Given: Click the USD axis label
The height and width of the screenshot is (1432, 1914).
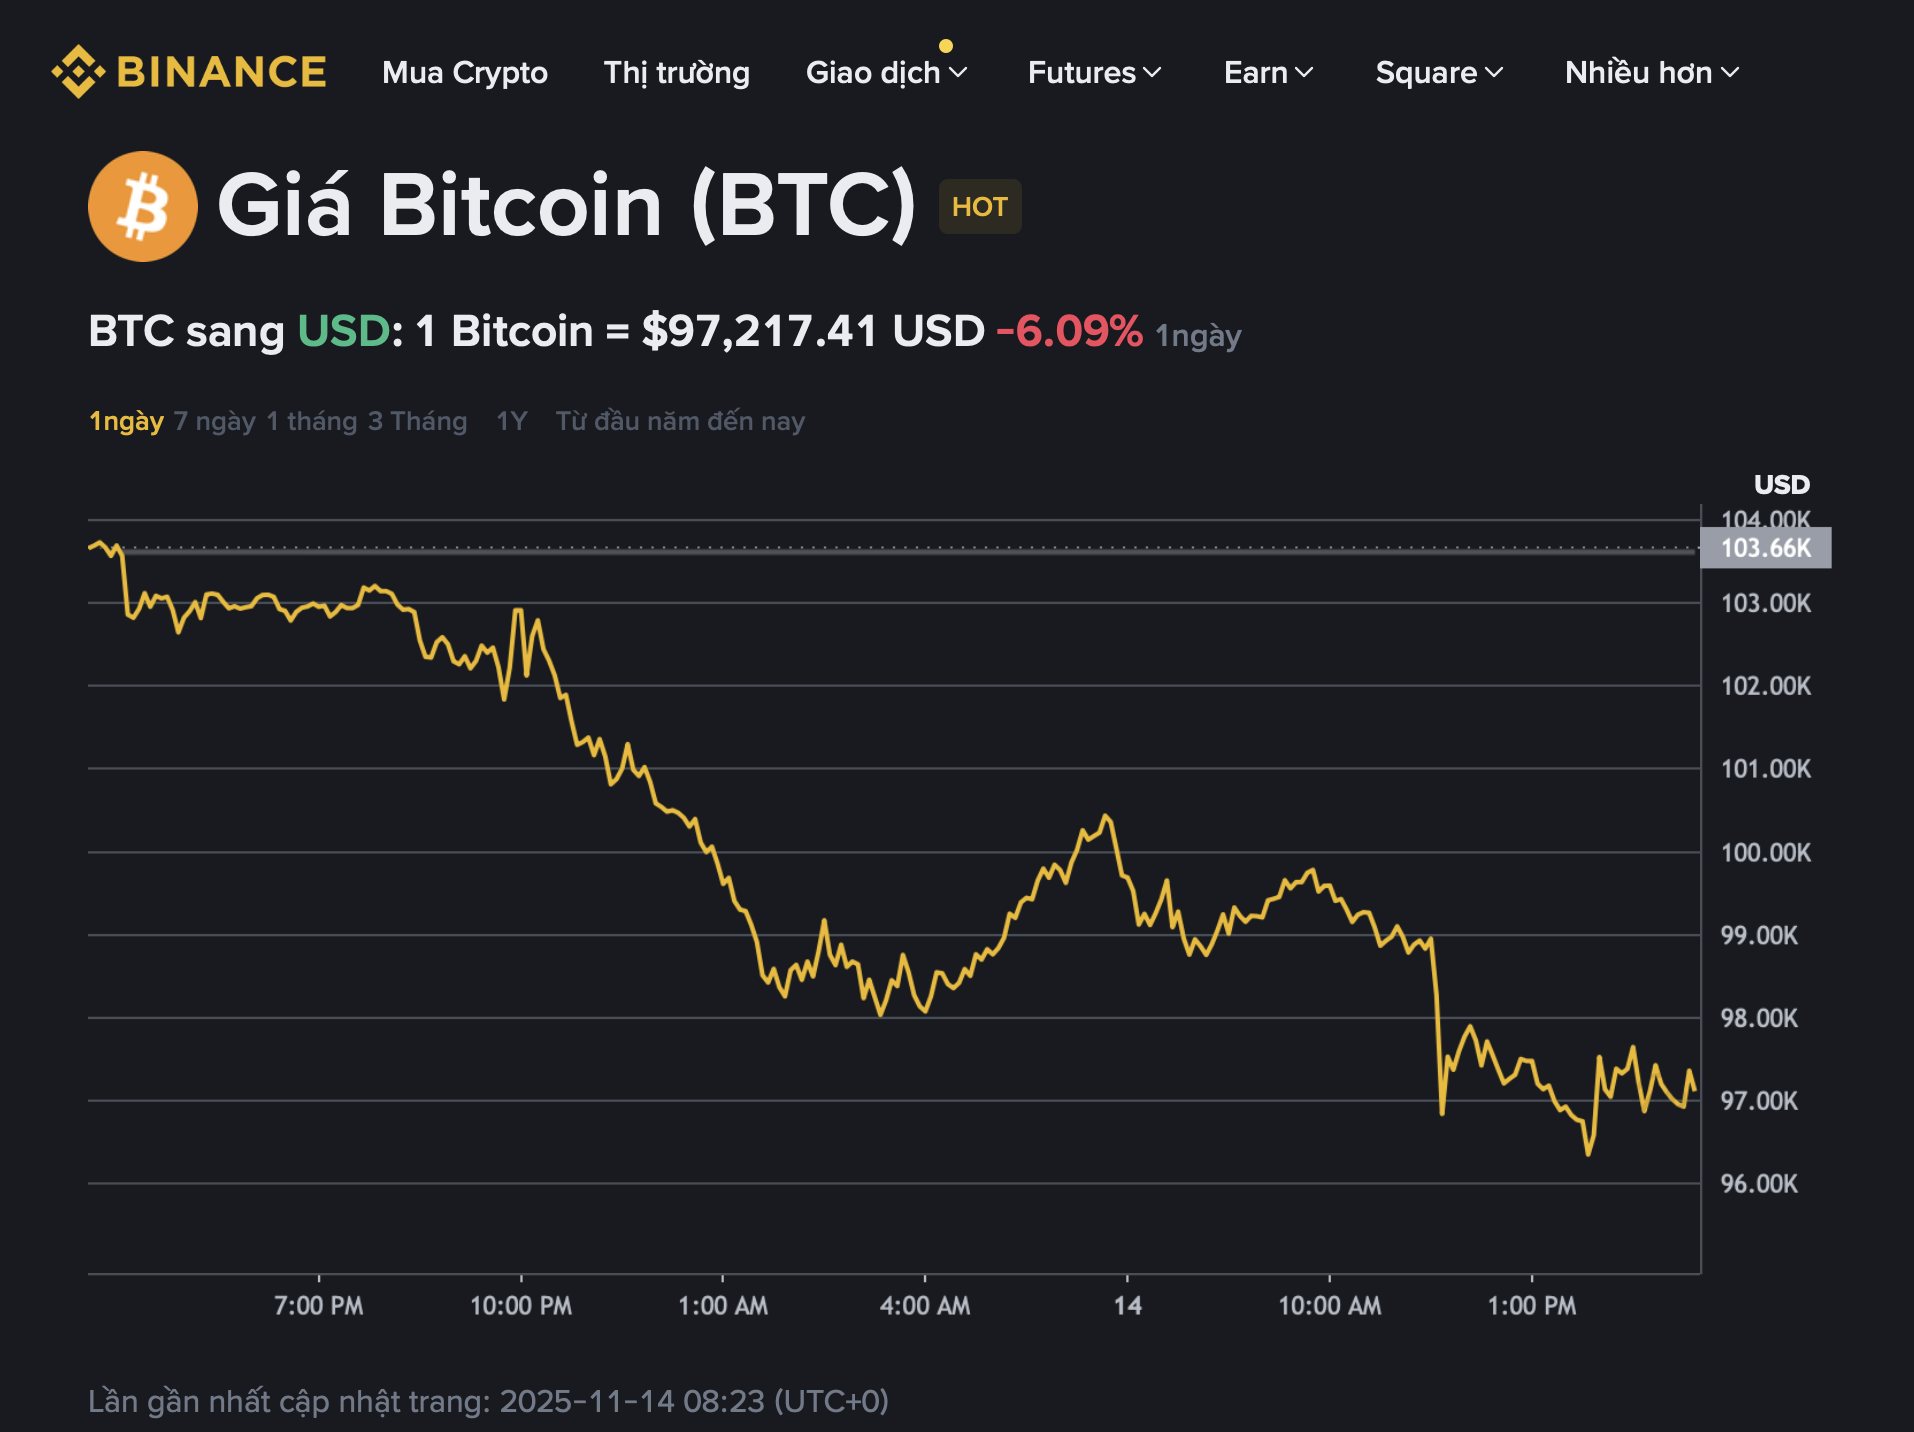Looking at the screenshot, I should pyautogui.click(x=1782, y=485).
